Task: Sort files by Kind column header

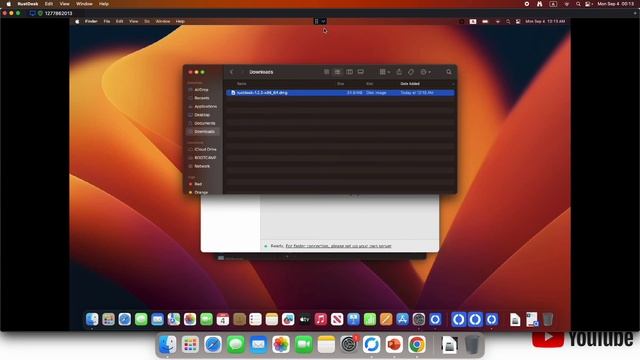Action: [369, 84]
